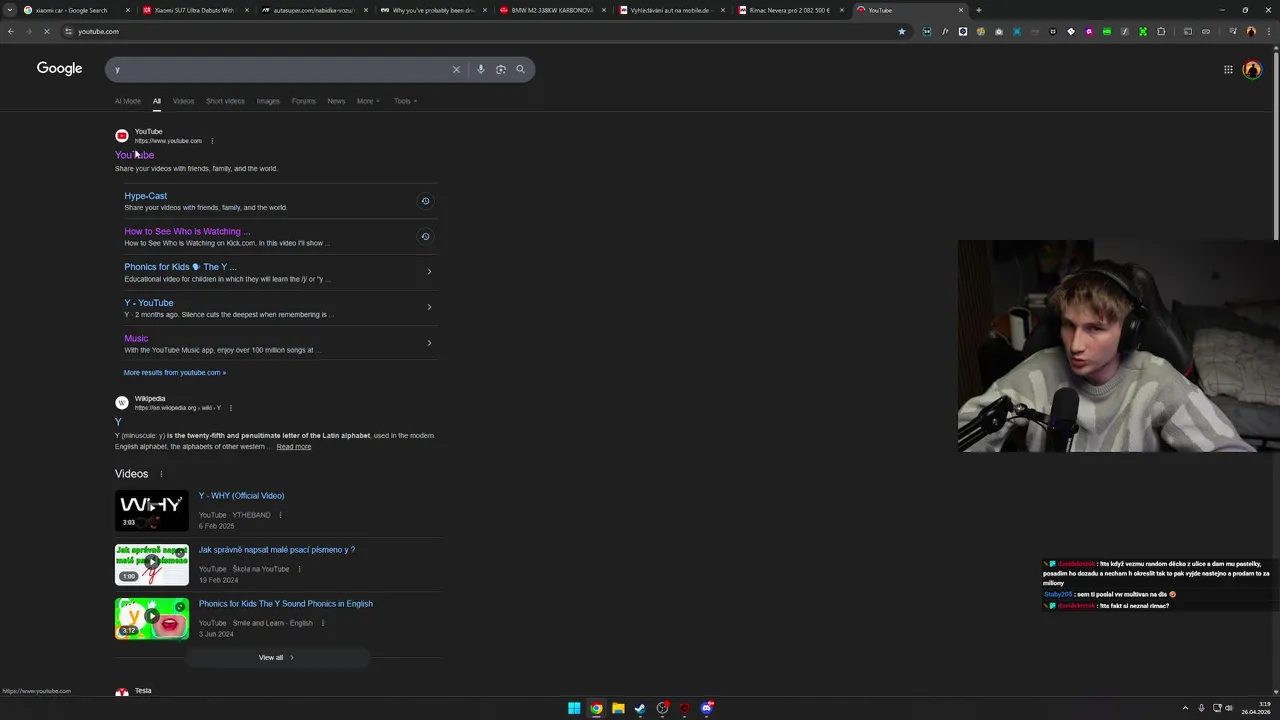This screenshot has width=1280, height=720.
Task: Open Videos section options menu
Action: click(161, 474)
